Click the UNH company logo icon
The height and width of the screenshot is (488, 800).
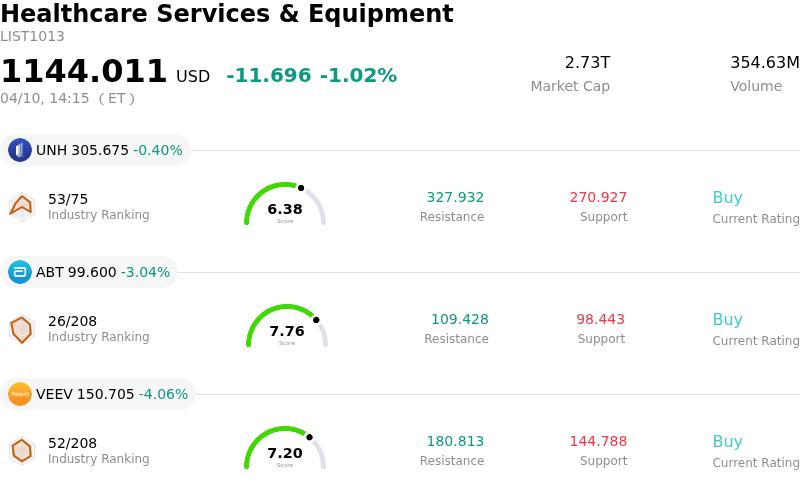pyautogui.click(x=20, y=150)
